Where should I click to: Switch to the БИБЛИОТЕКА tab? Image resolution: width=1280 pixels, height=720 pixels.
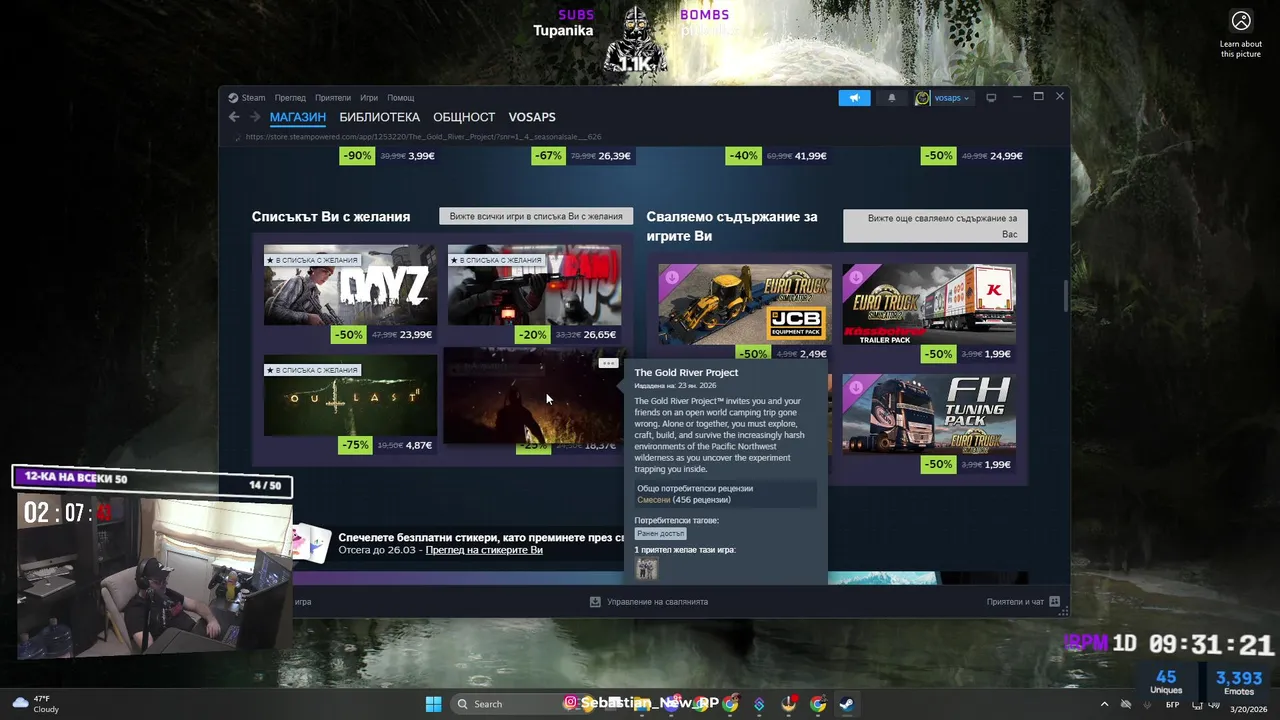380,117
